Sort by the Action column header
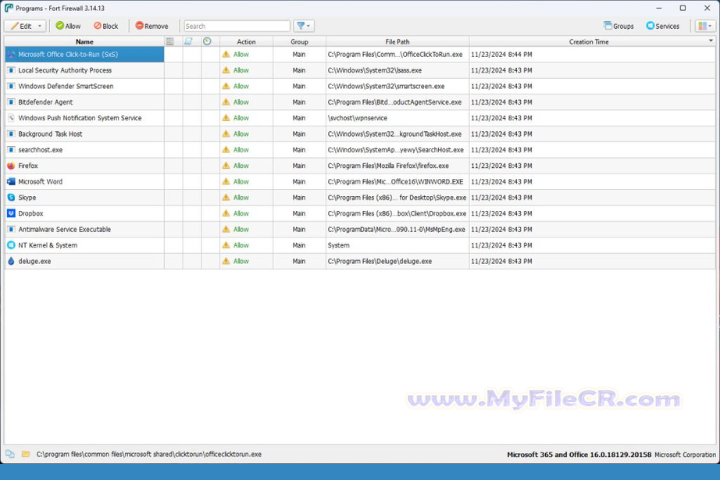This screenshot has width=720, height=480. (246, 42)
